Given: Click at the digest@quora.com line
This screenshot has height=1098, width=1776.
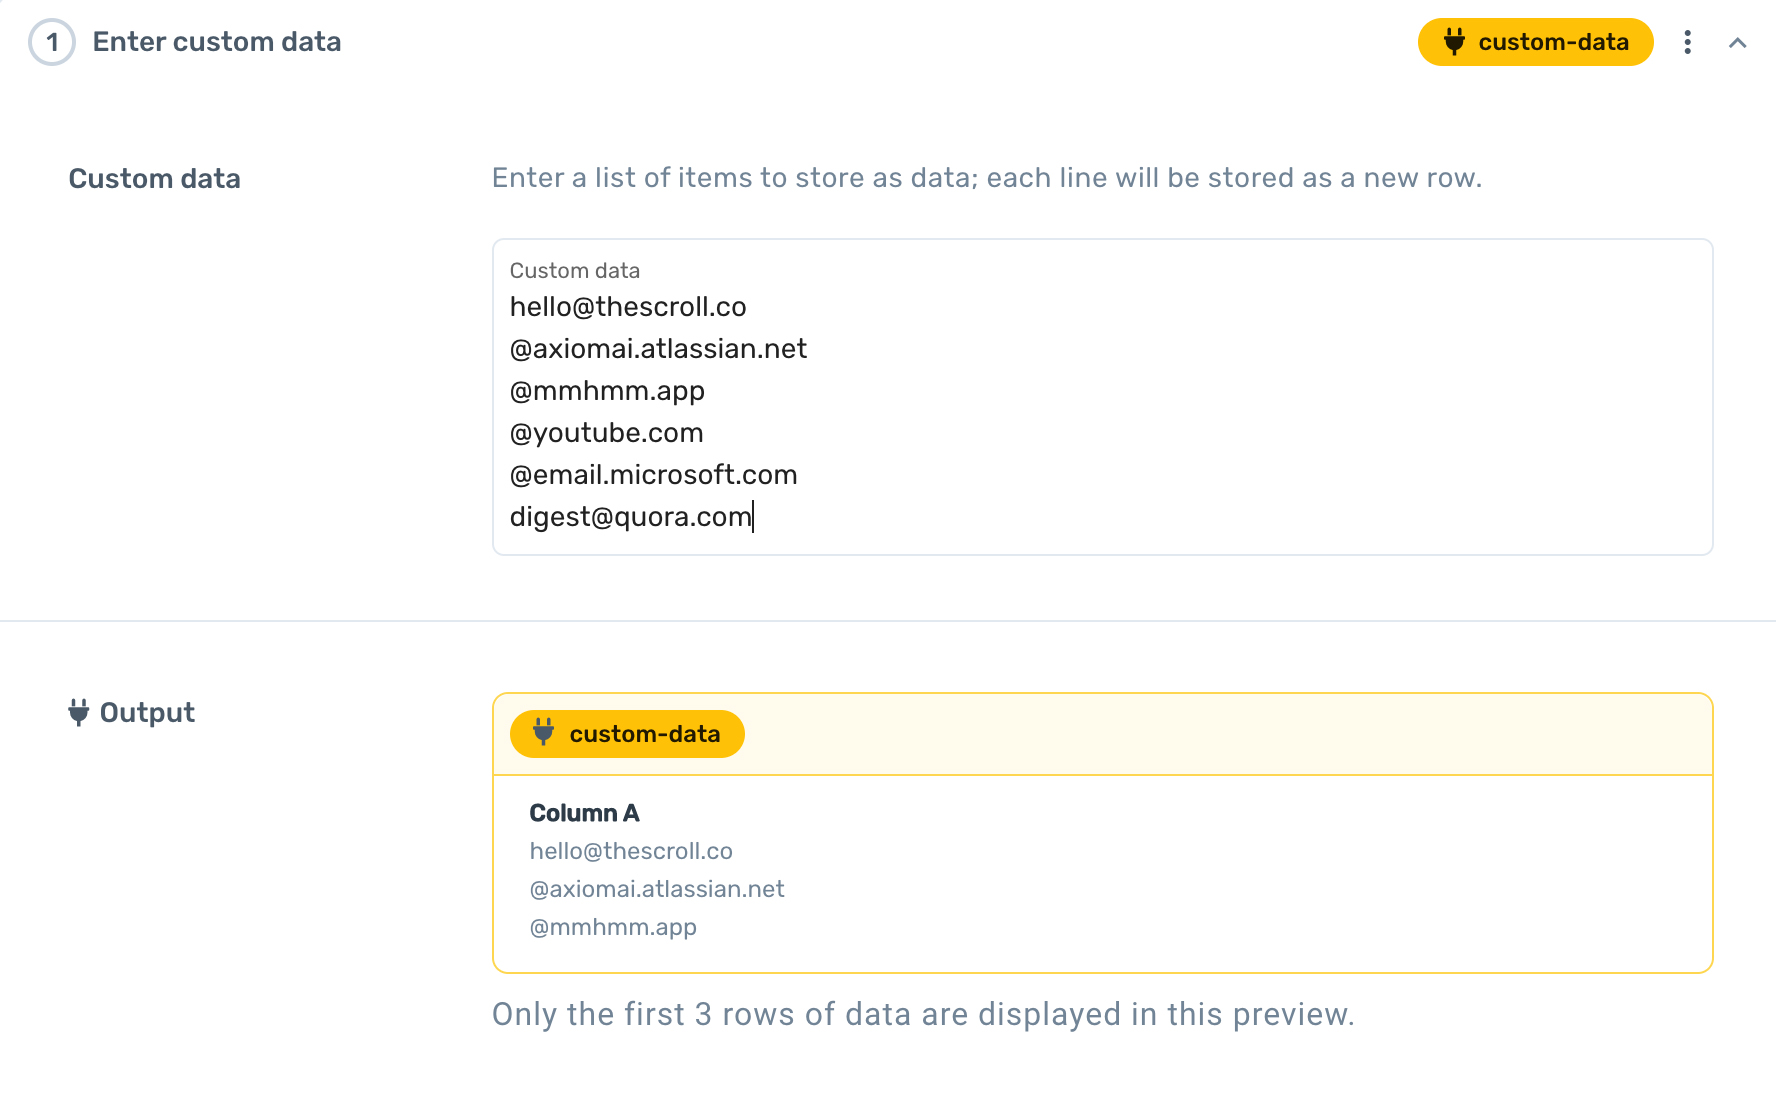Looking at the screenshot, I should coord(630,517).
